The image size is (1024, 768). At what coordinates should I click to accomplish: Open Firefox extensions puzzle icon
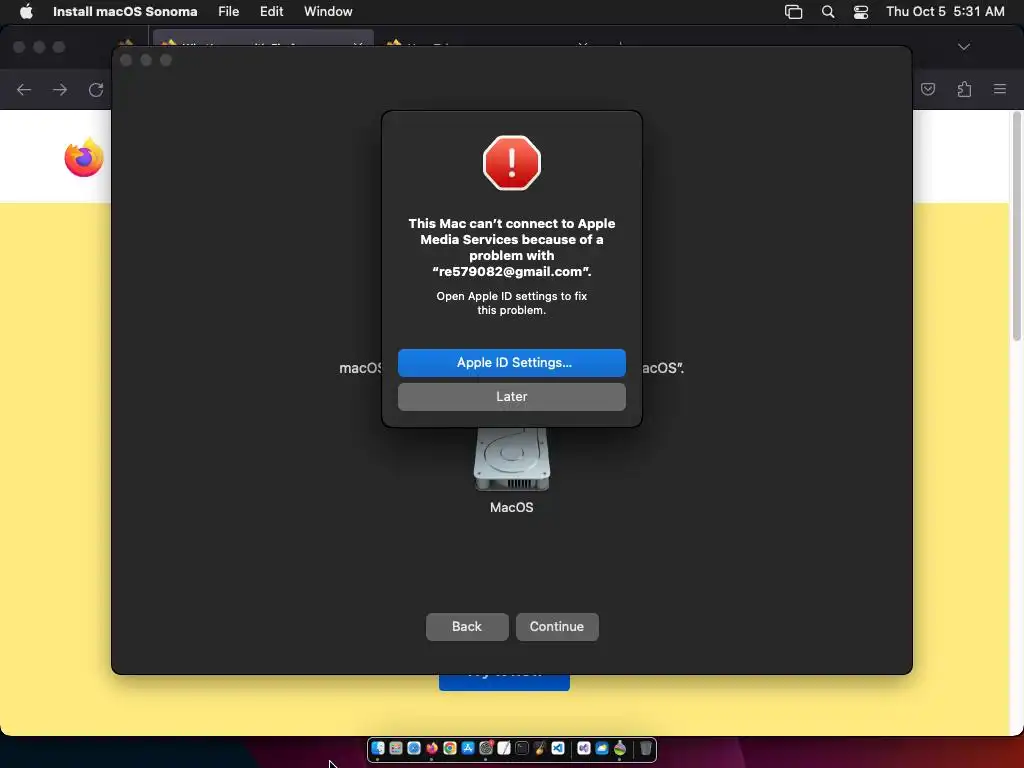coord(964,89)
